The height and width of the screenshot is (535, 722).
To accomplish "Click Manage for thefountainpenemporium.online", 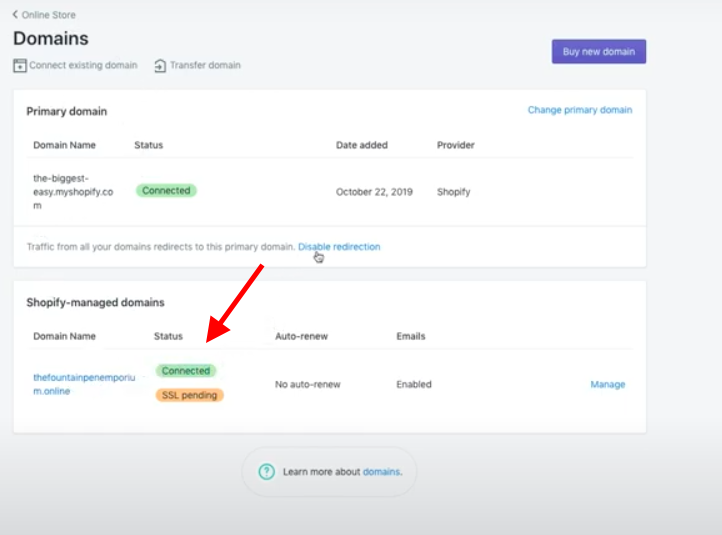I will [x=608, y=384].
